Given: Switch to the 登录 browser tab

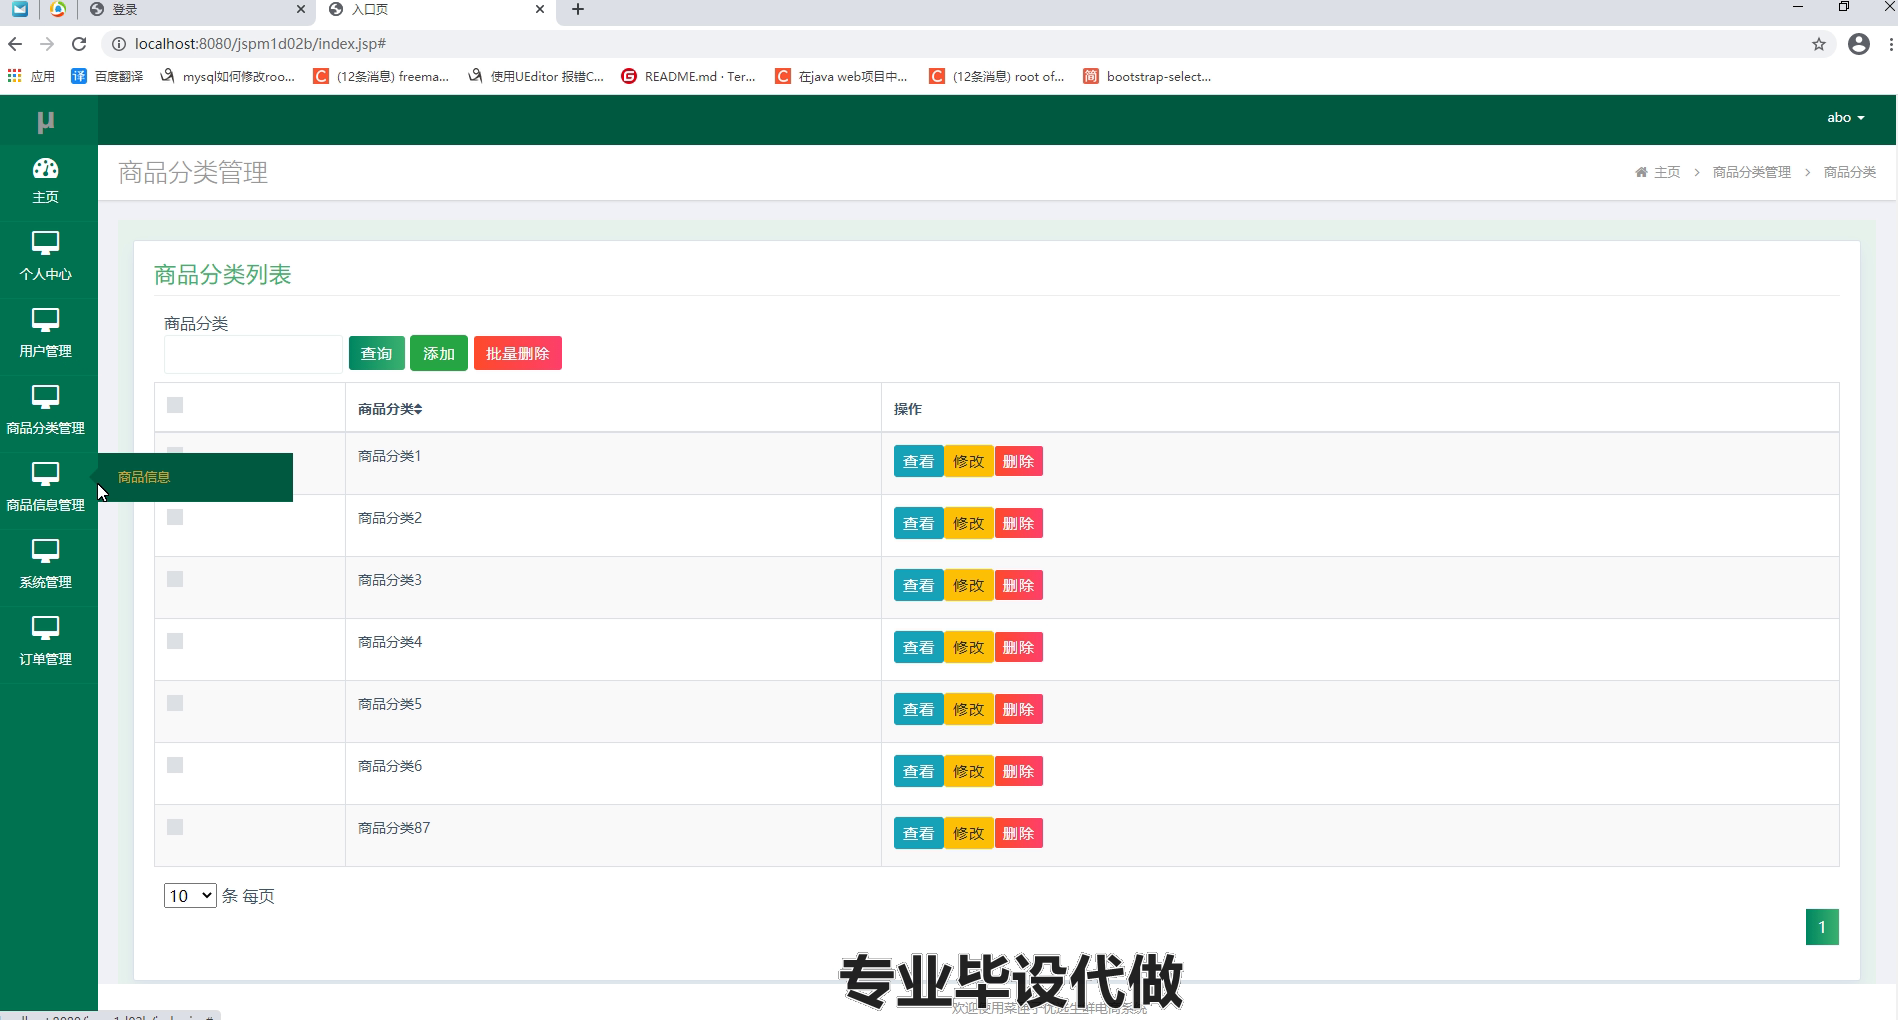Looking at the screenshot, I should [198, 10].
